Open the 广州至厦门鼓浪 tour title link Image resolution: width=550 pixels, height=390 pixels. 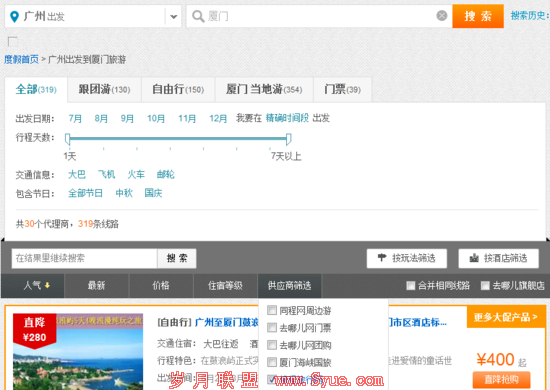(x=227, y=322)
